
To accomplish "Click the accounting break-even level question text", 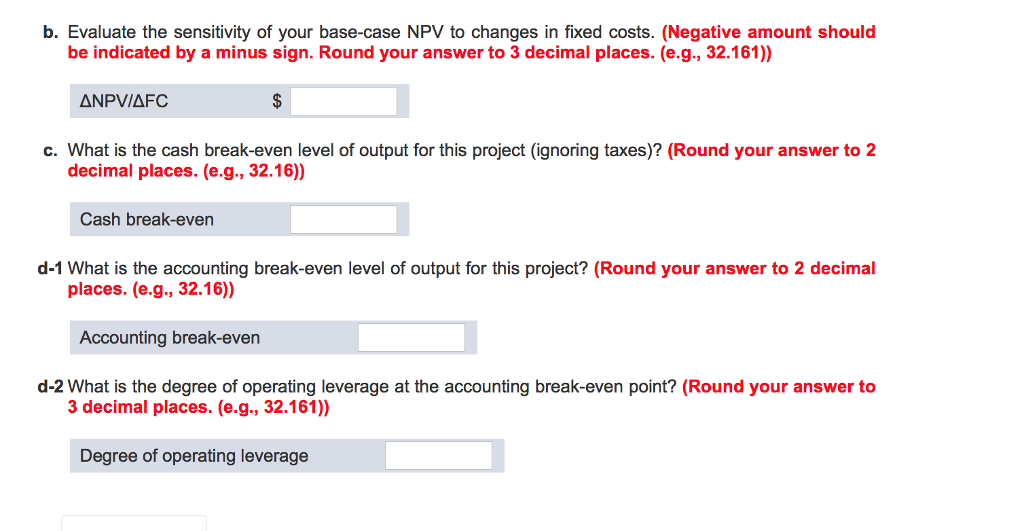I will (x=328, y=268).
